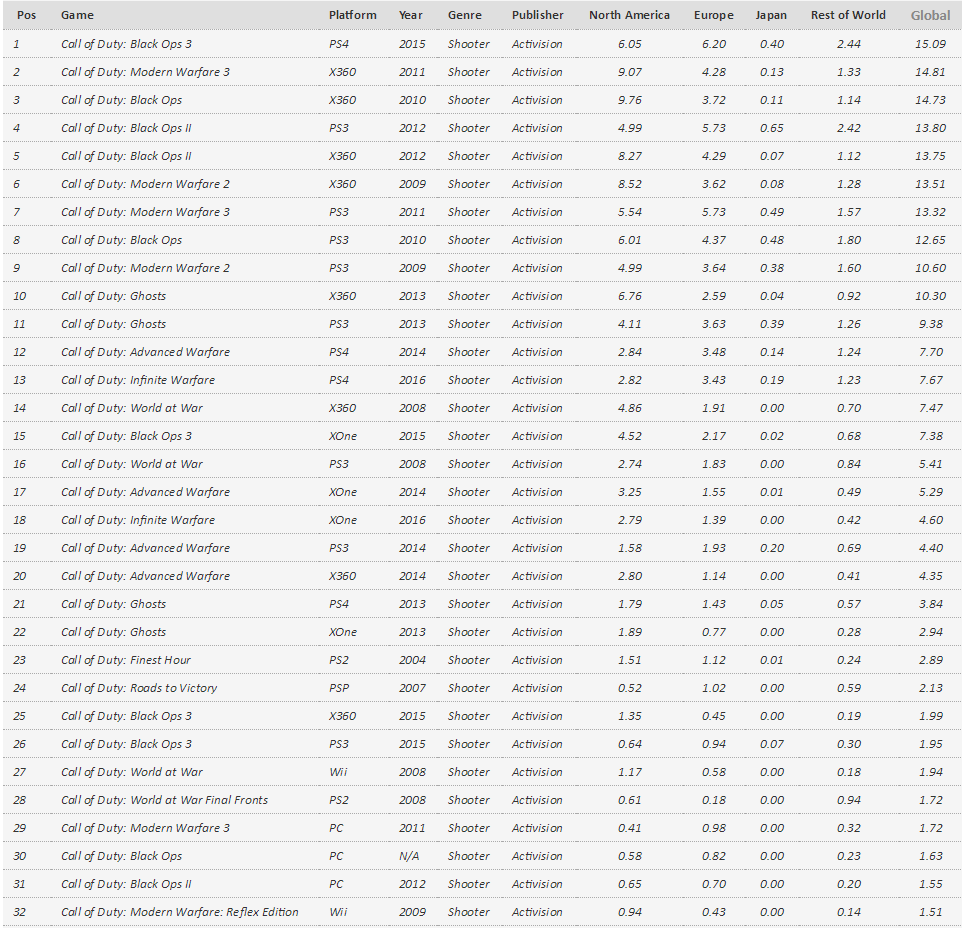The width and height of the screenshot is (962, 928).
Task: Click Global sales value 13.51
Action: point(930,184)
